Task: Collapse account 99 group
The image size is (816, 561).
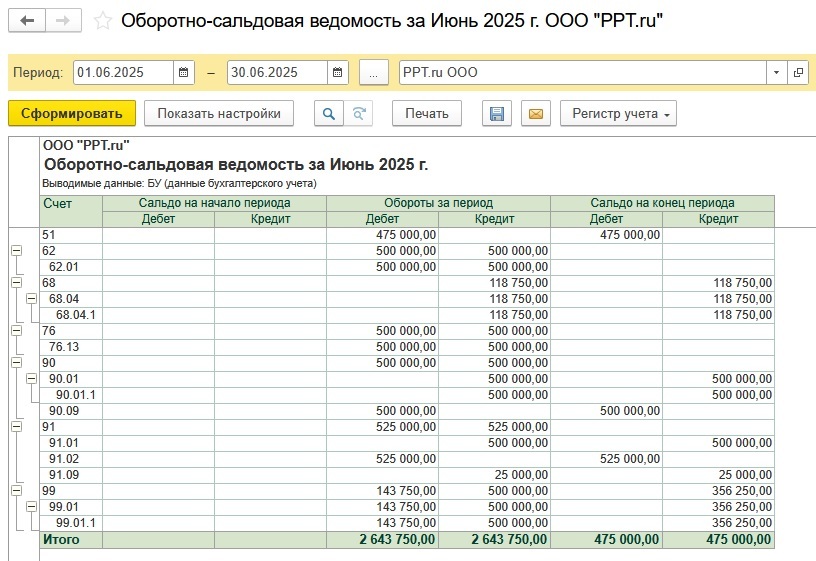Action: pyautogui.click(x=17, y=491)
